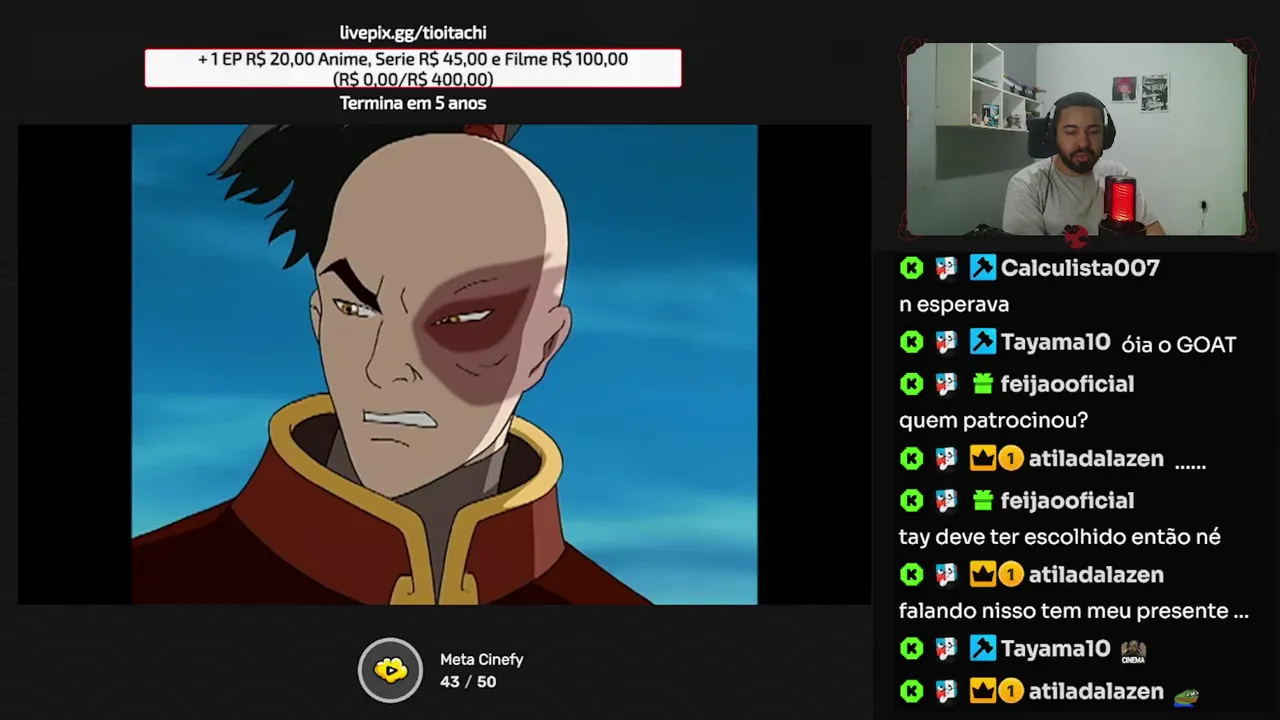
Task: Click the Kick badge on atiladalazen's frog emote row
Action: (911, 691)
